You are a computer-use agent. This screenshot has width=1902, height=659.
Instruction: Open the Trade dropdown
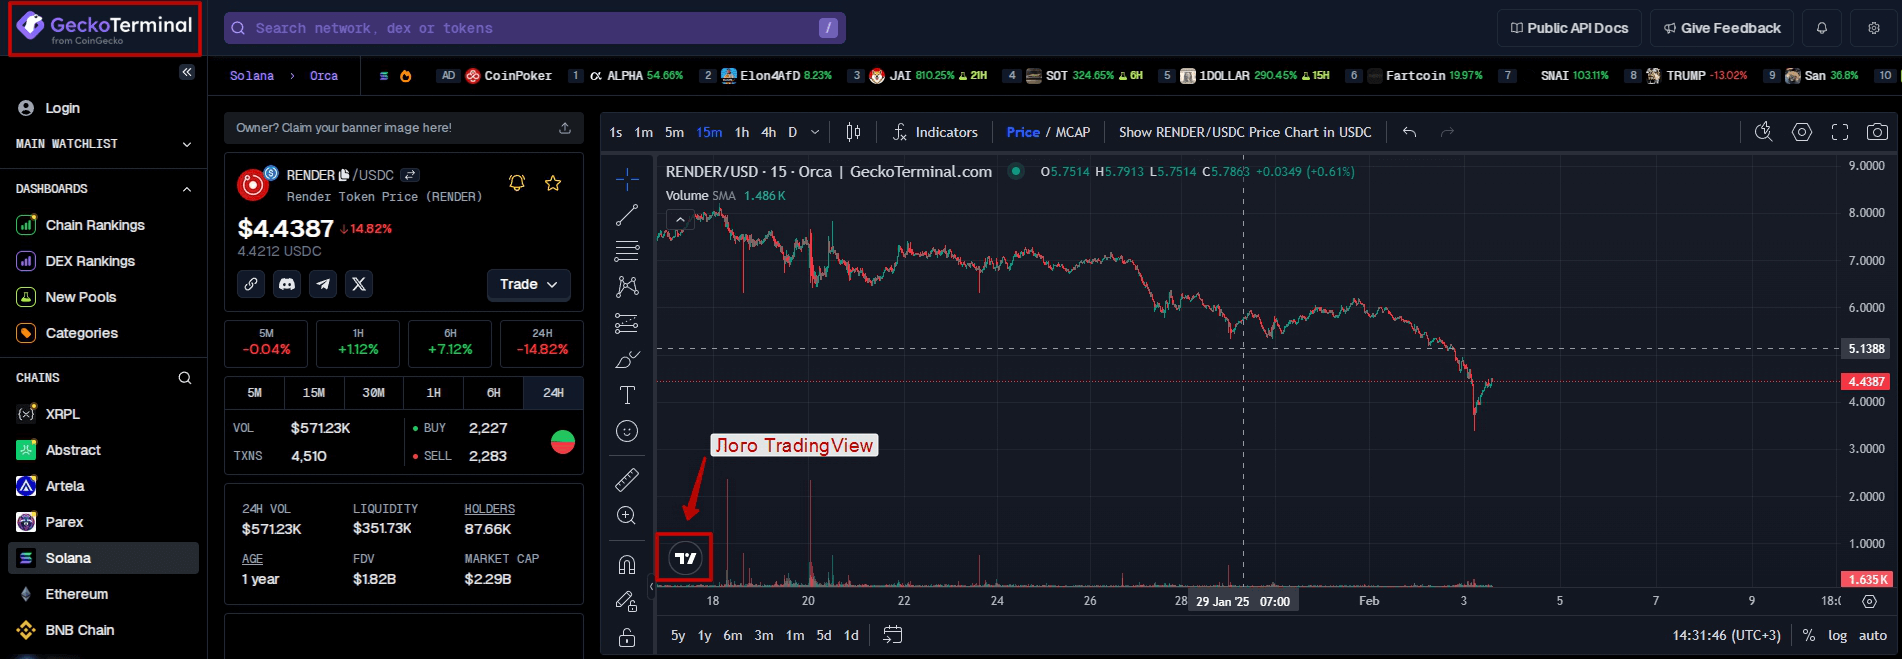529,284
